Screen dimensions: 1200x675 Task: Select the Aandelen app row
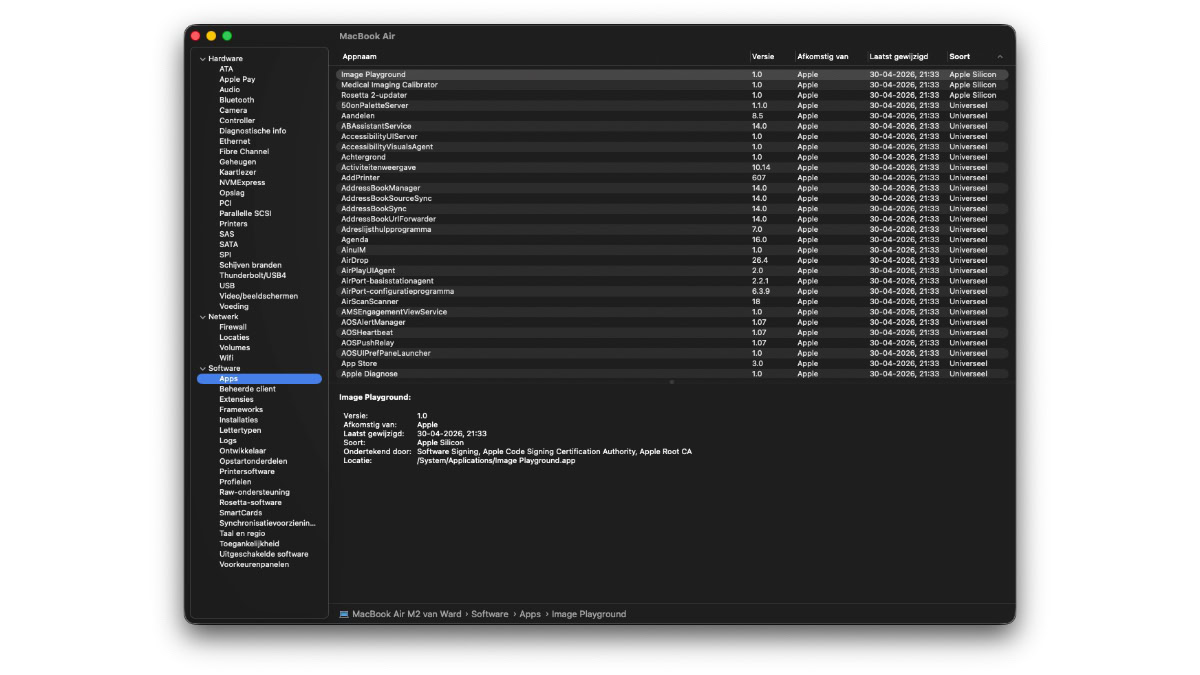672,116
